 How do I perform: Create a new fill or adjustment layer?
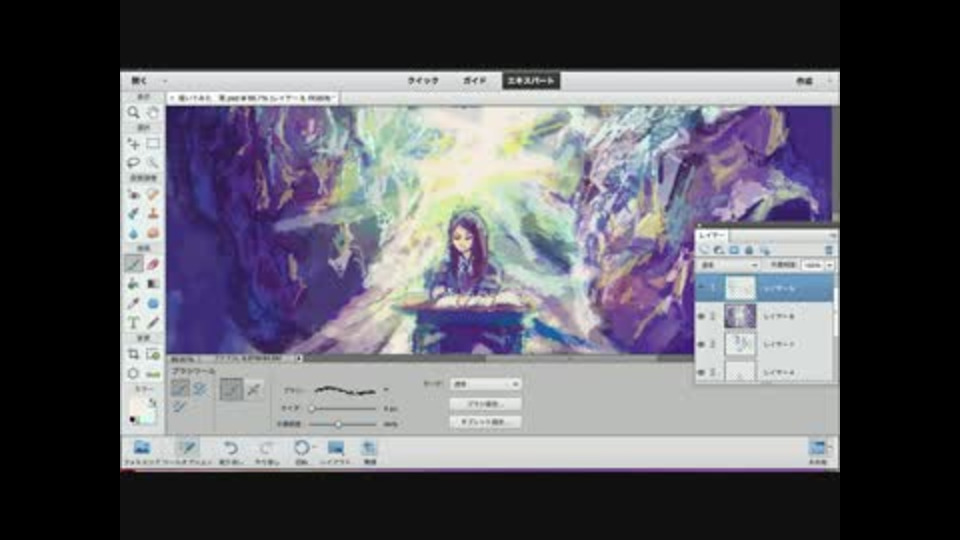(x=719, y=250)
